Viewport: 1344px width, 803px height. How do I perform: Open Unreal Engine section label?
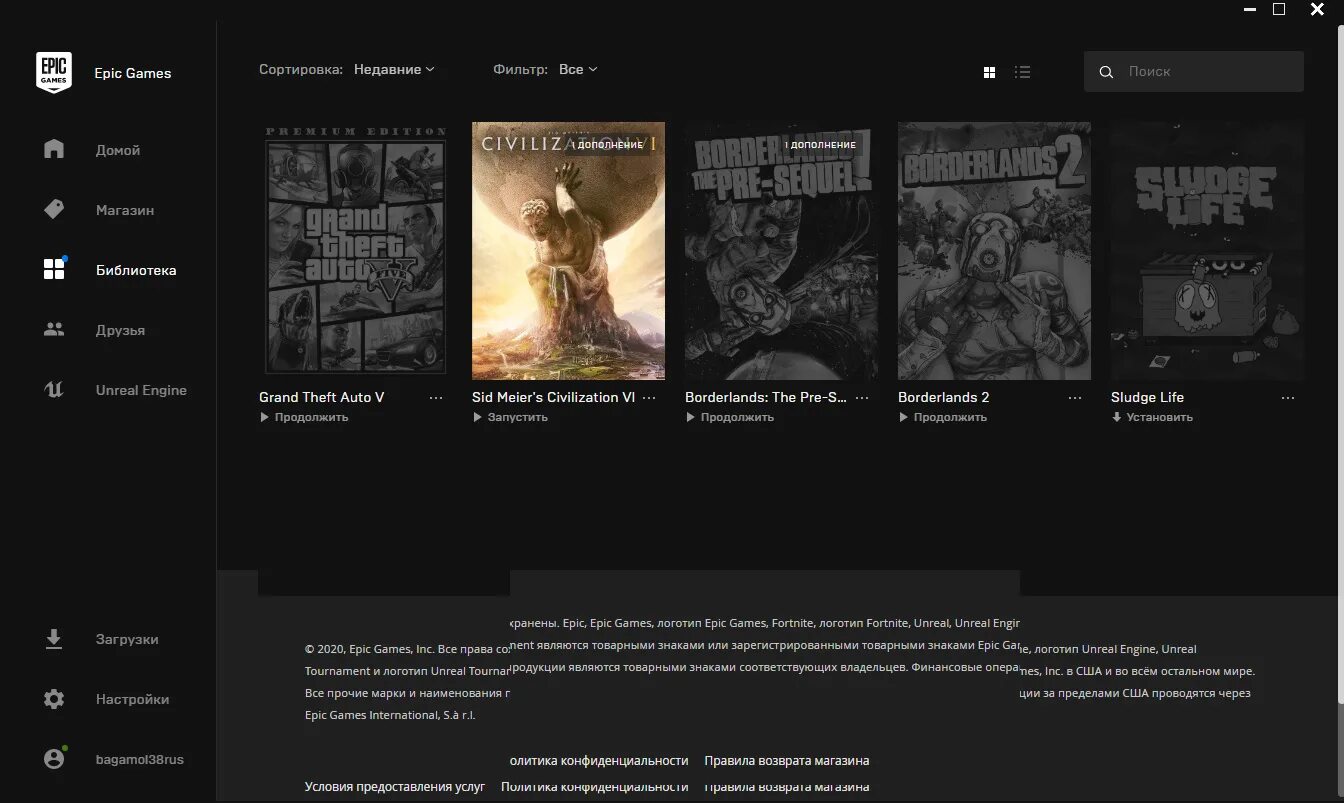click(x=141, y=390)
